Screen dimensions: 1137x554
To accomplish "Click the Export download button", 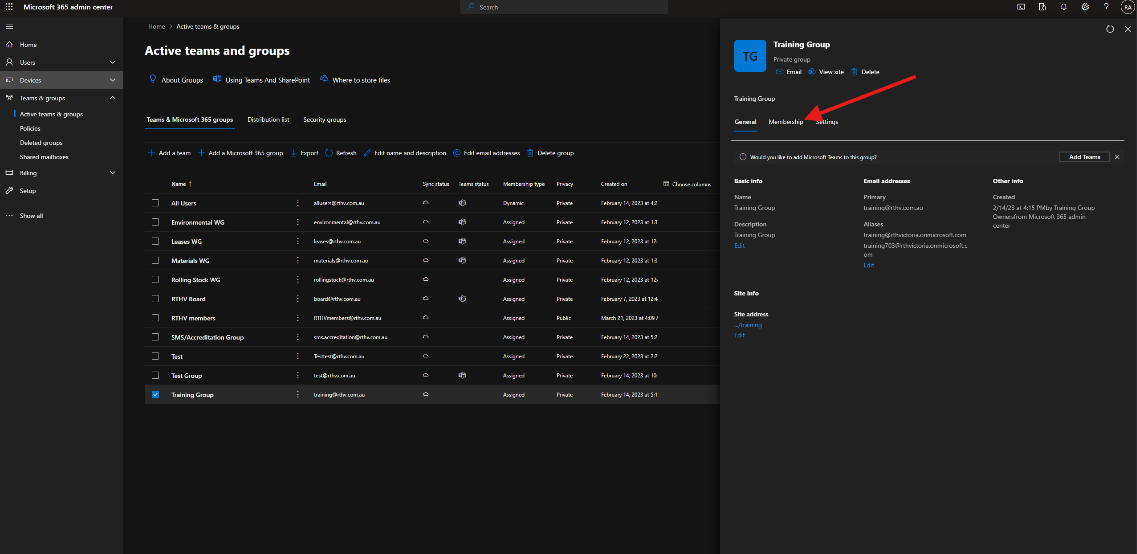I will 305,153.
